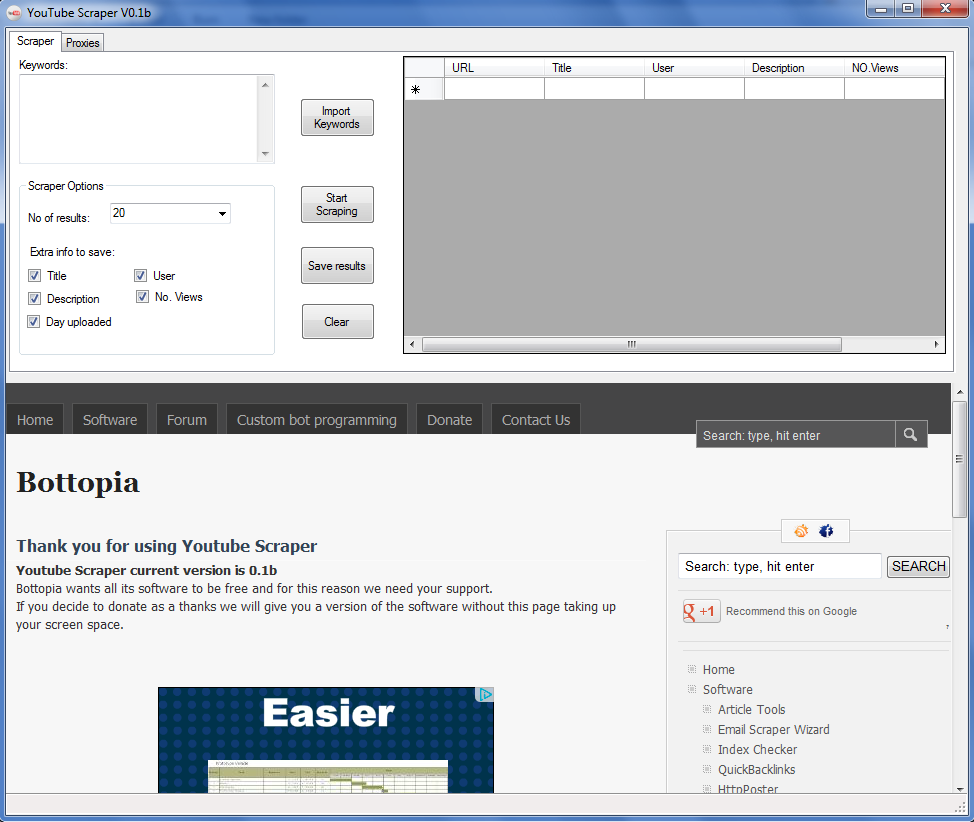Click the Title column header in grid

pos(594,68)
